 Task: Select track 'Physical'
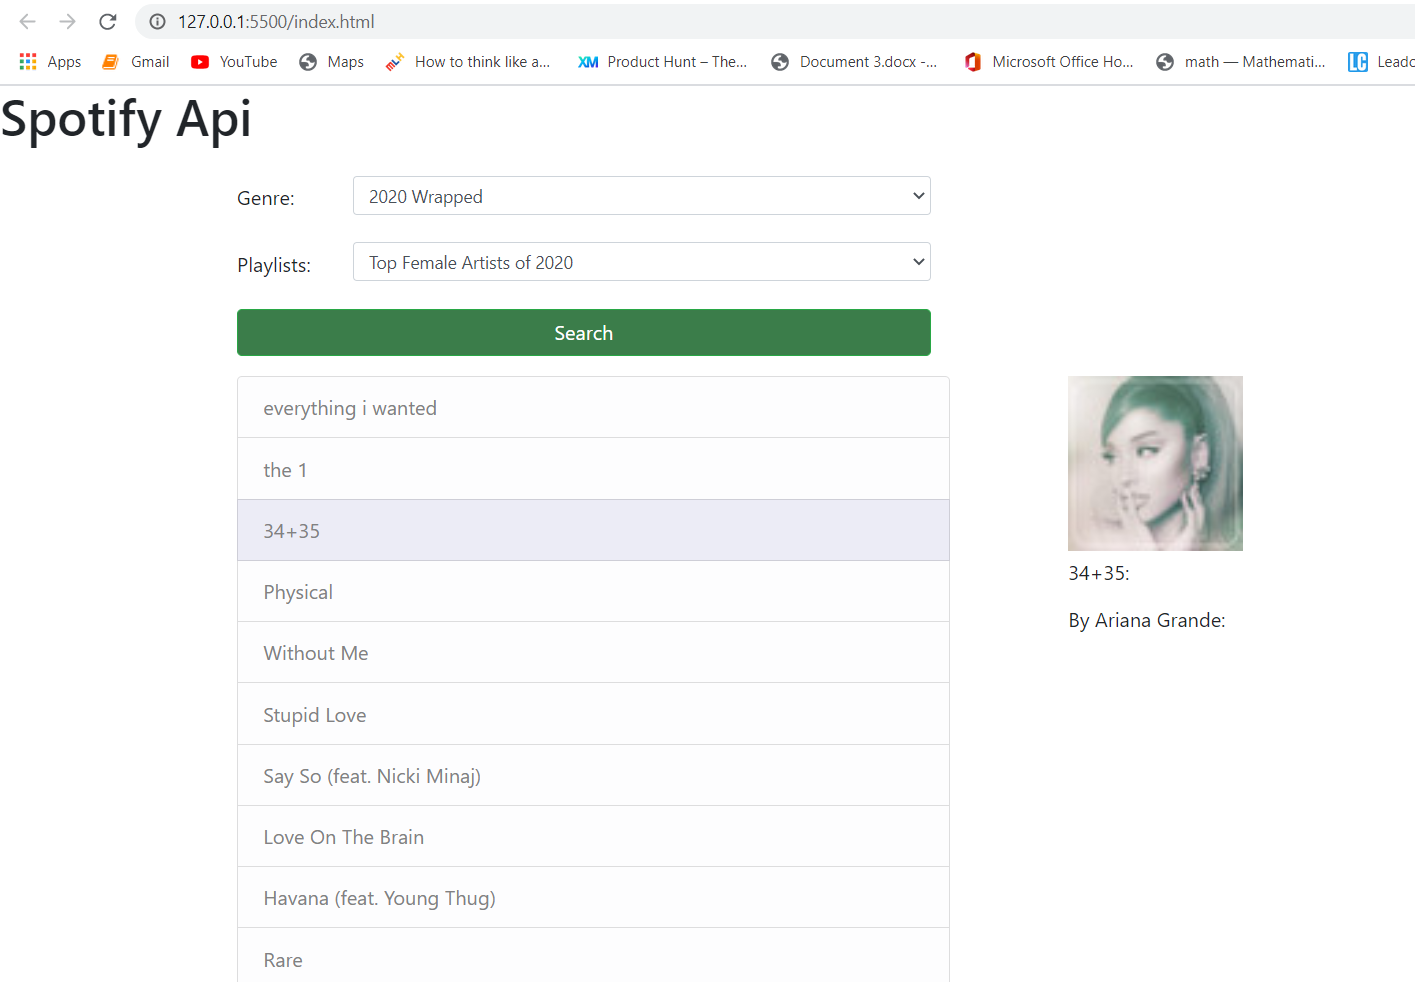(x=593, y=592)
